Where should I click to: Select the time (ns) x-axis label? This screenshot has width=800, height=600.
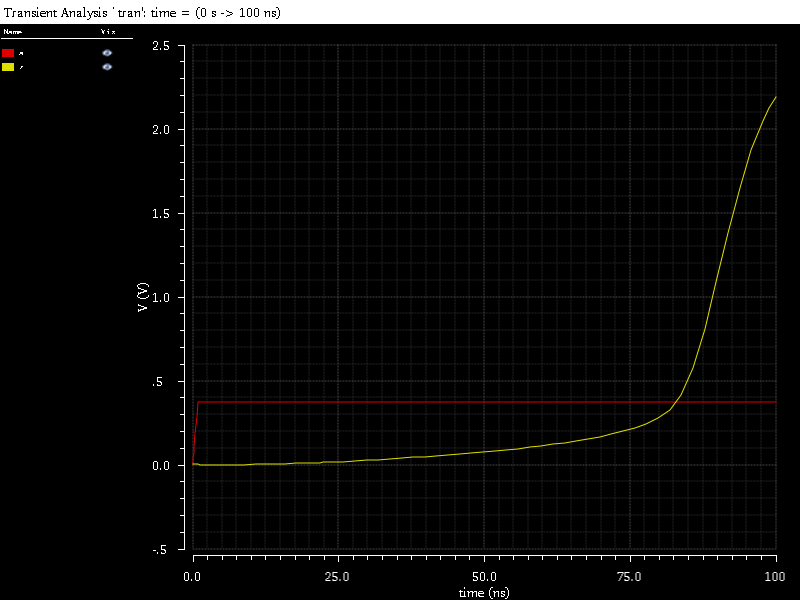[x=484, y=592]
